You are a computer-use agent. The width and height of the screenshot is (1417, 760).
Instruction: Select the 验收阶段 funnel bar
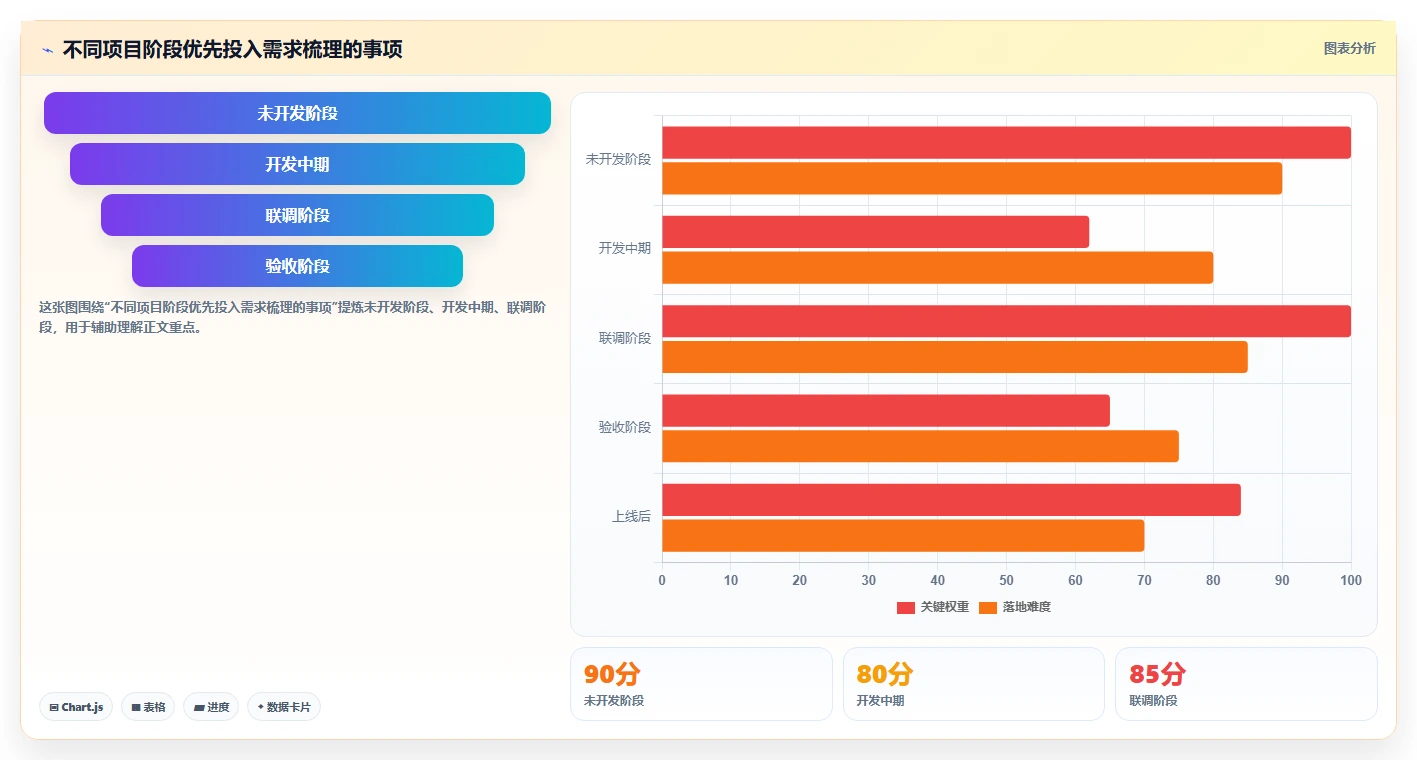point(297,266)
